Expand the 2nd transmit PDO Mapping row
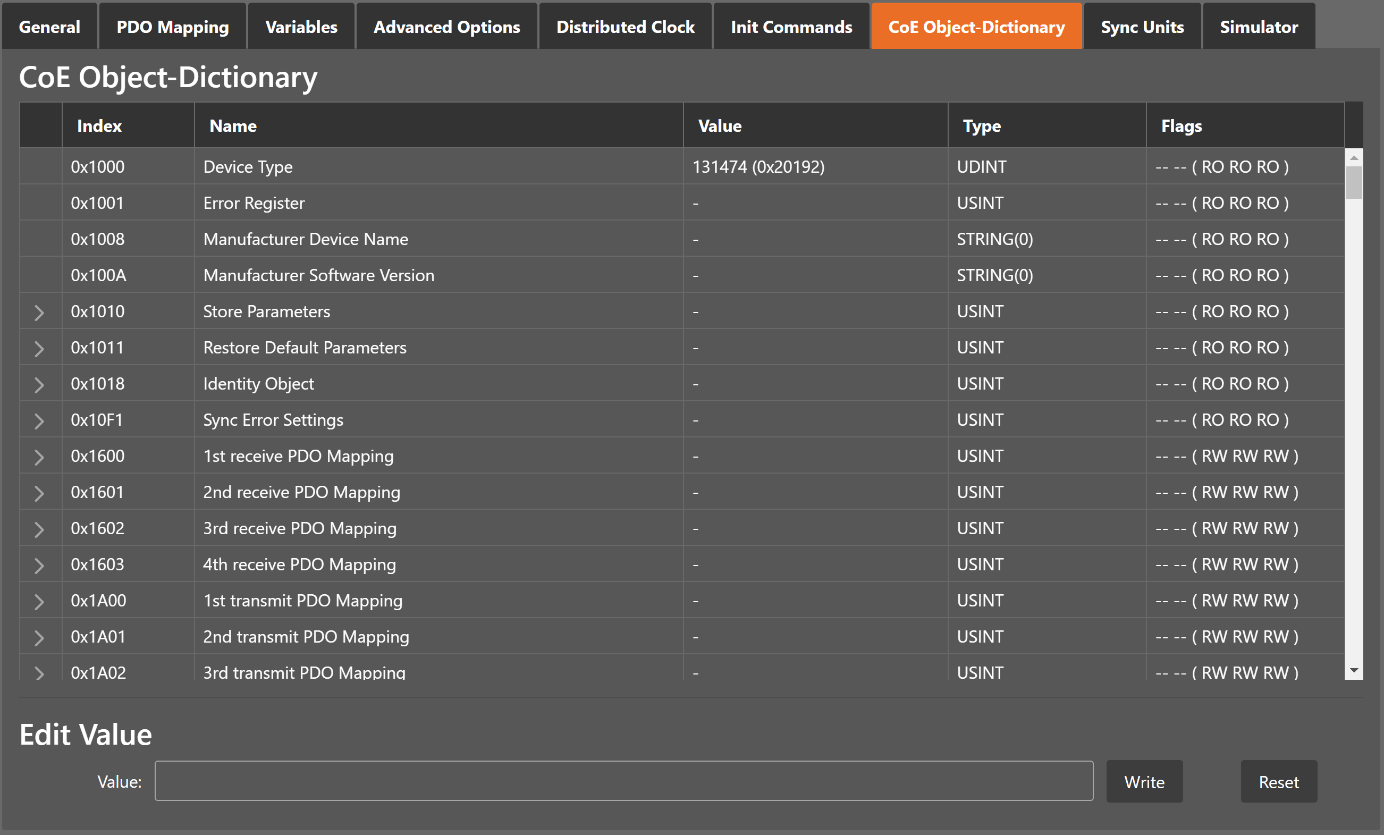This screenshot has height=835, width=1384. click(x=40, y=637)
